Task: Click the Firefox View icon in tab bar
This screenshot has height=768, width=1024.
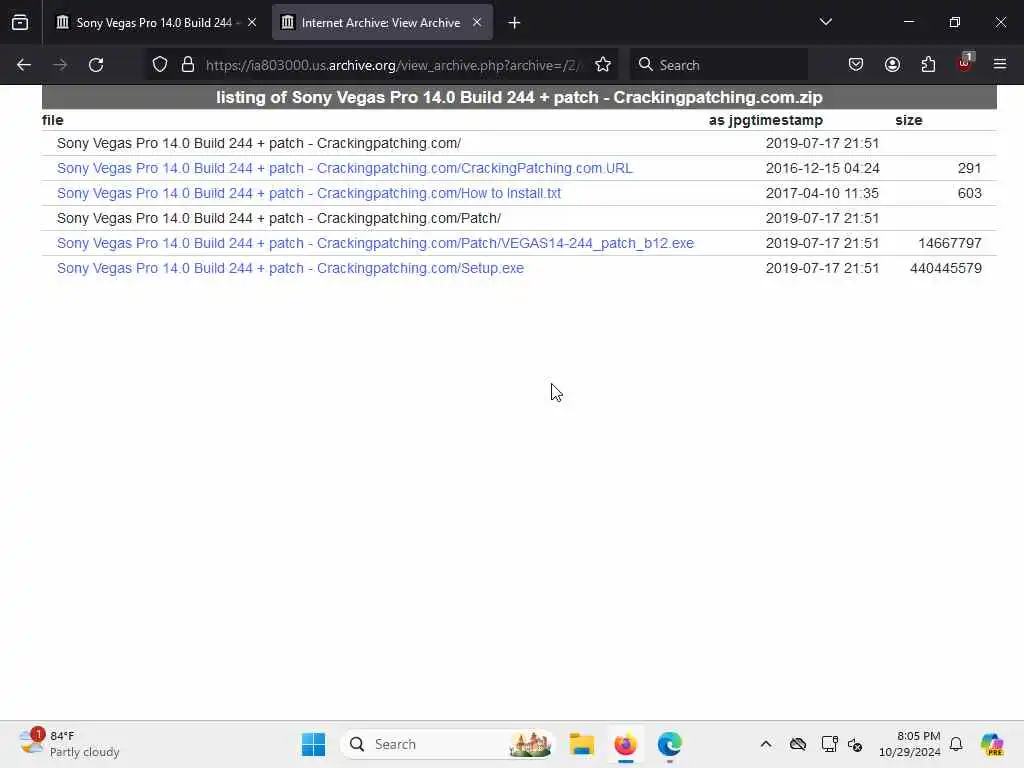Action: (20, 23)
